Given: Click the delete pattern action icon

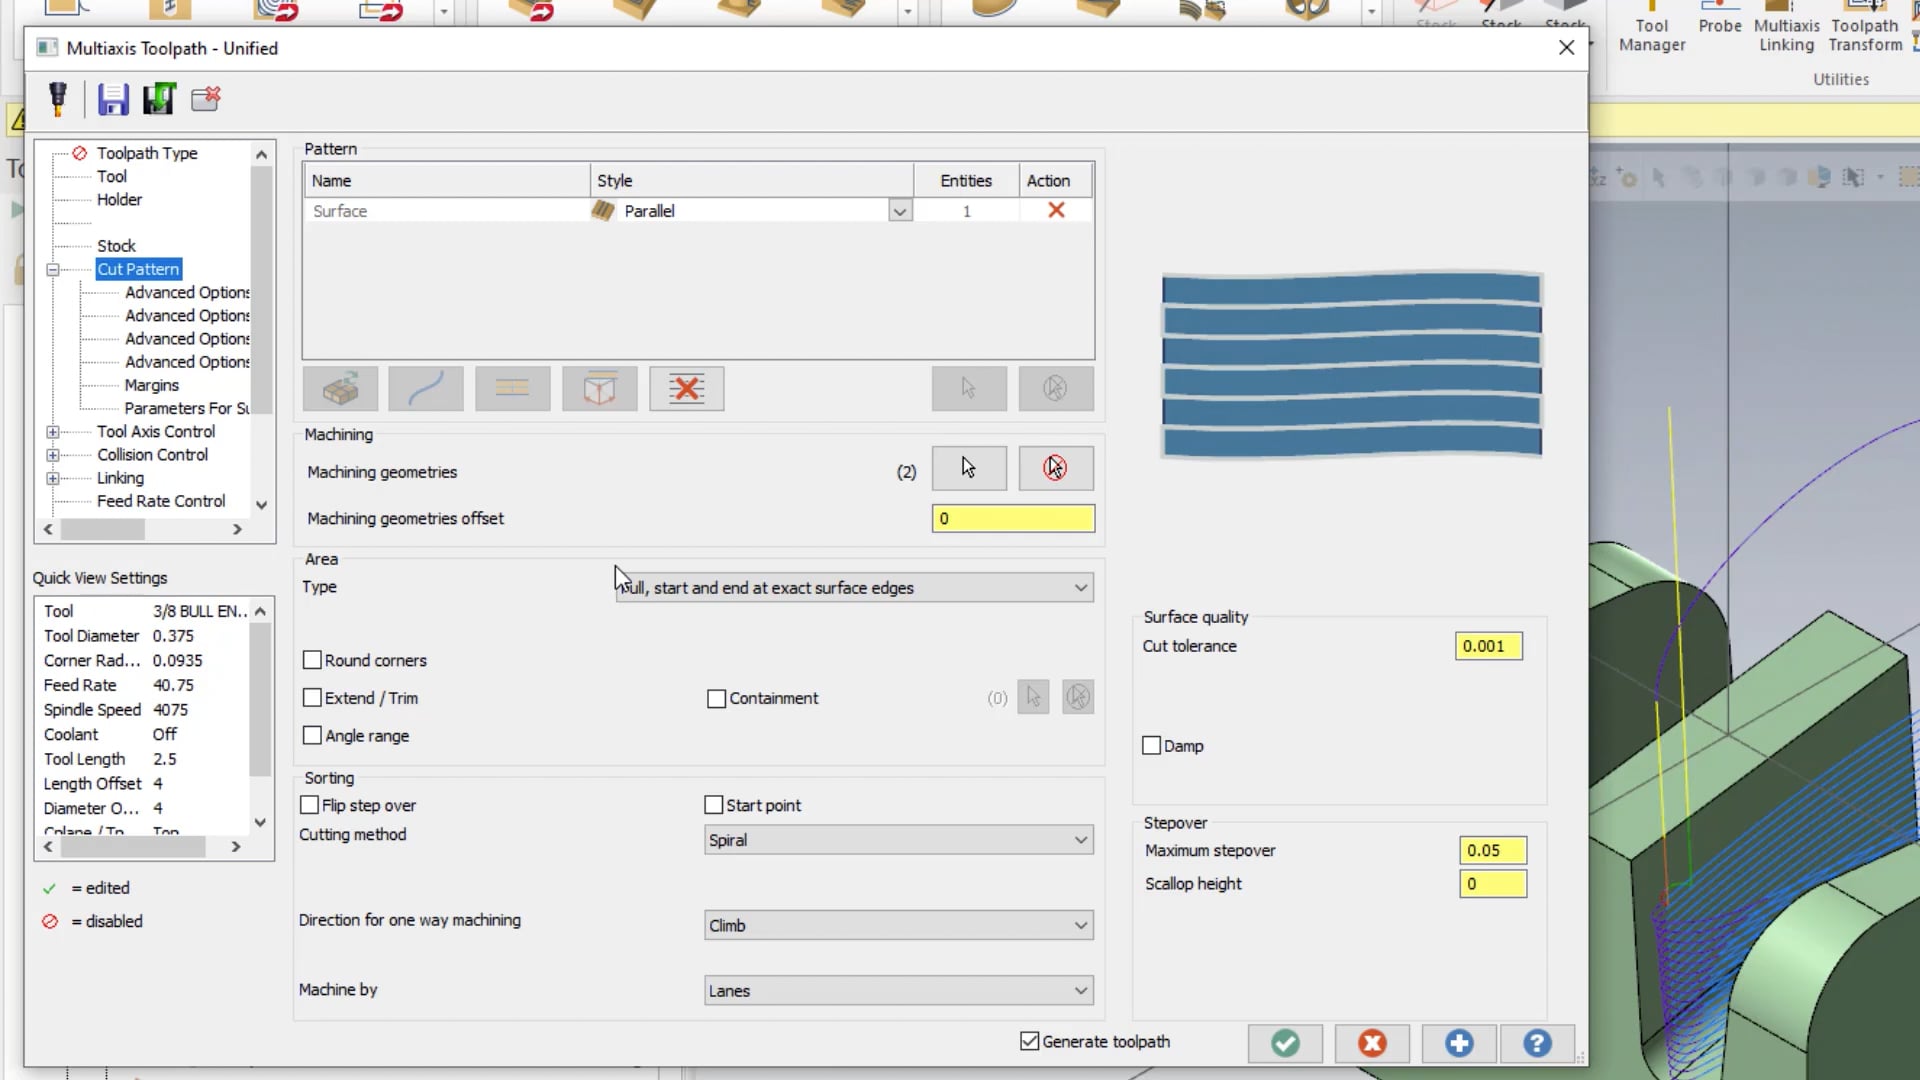Looking at the screenshot, I should pos(1056,210).
